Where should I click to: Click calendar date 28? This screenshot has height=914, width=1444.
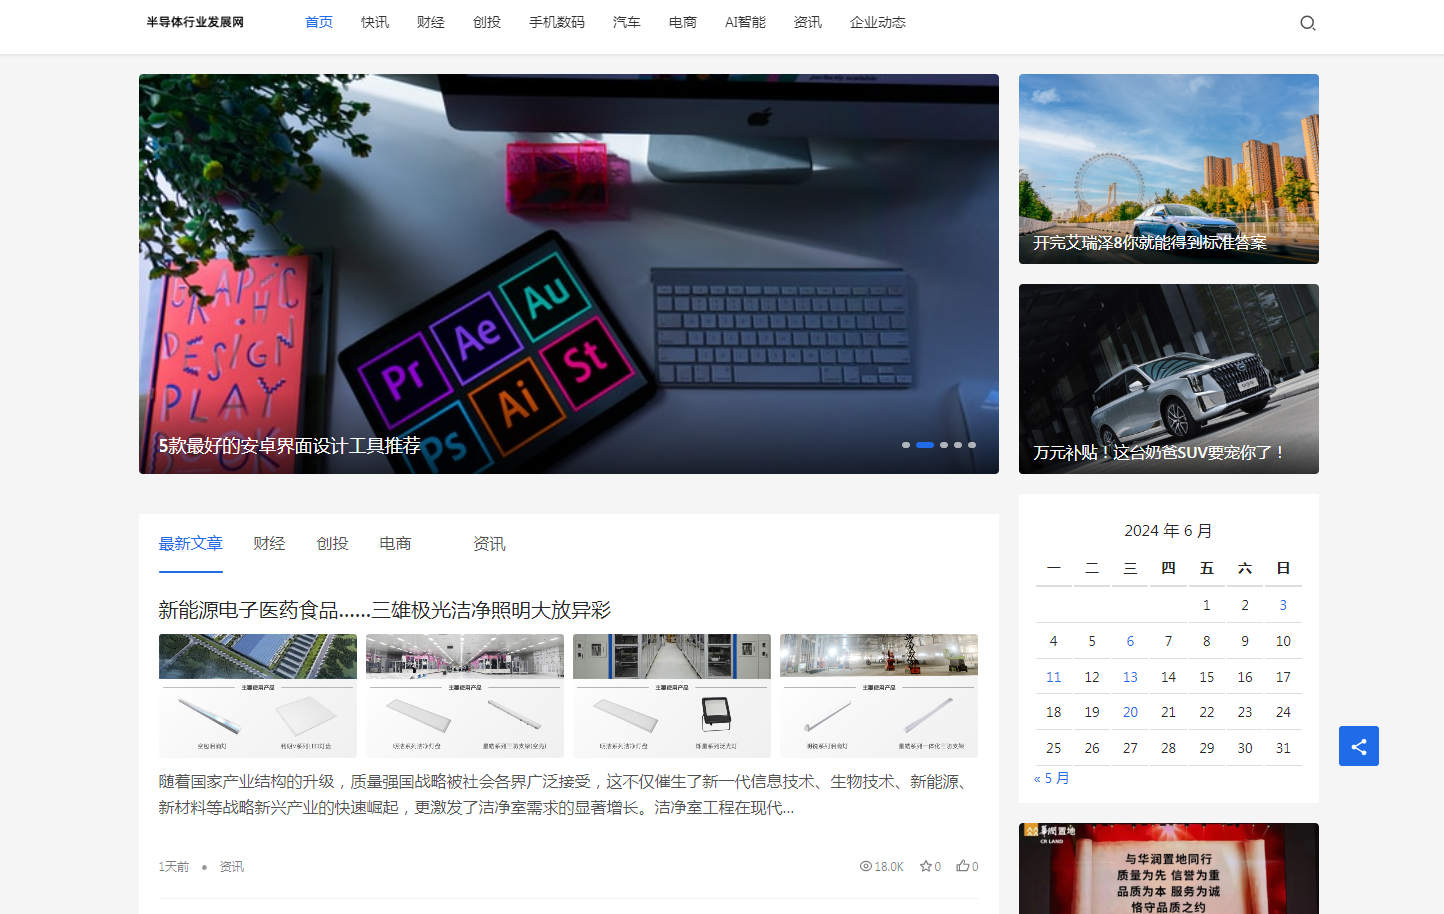click(1168, 748)
